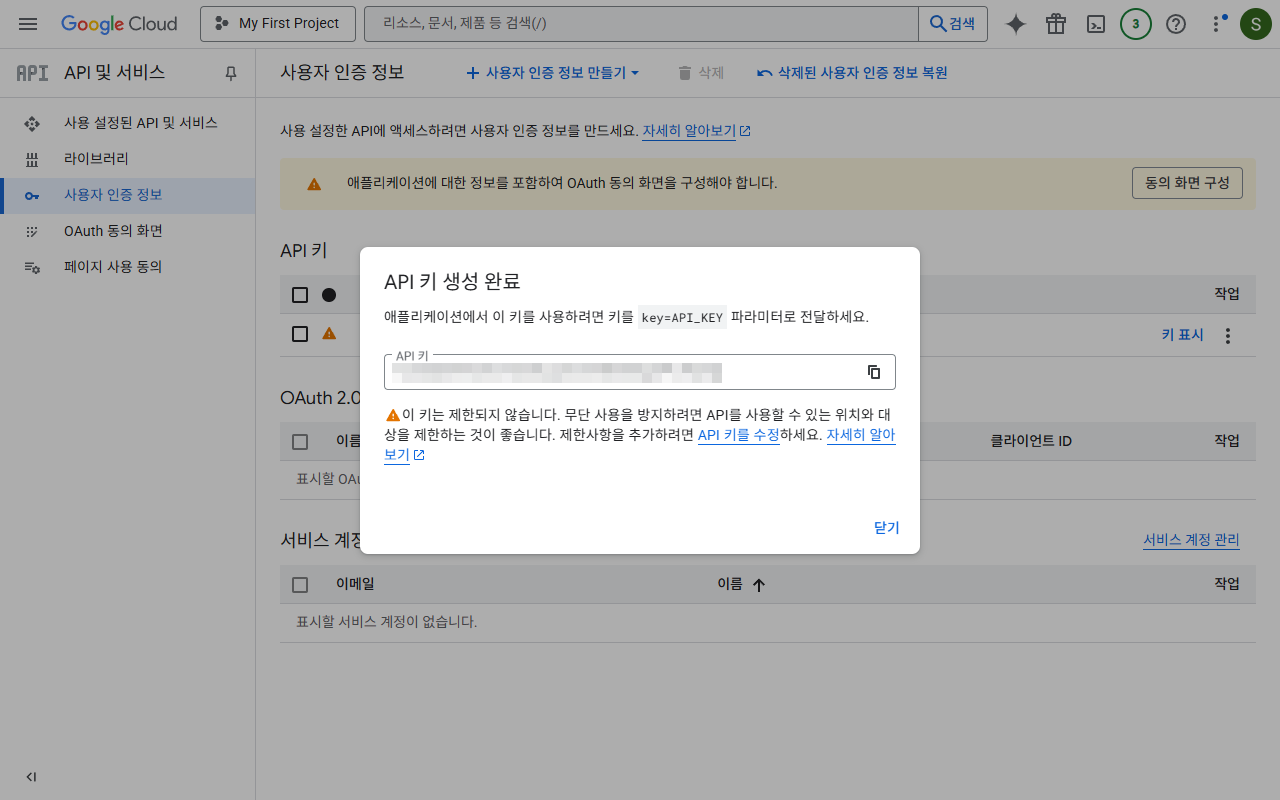
Task: Click the 동의 화면 구성 button
Action: (x=1187, y=183)
